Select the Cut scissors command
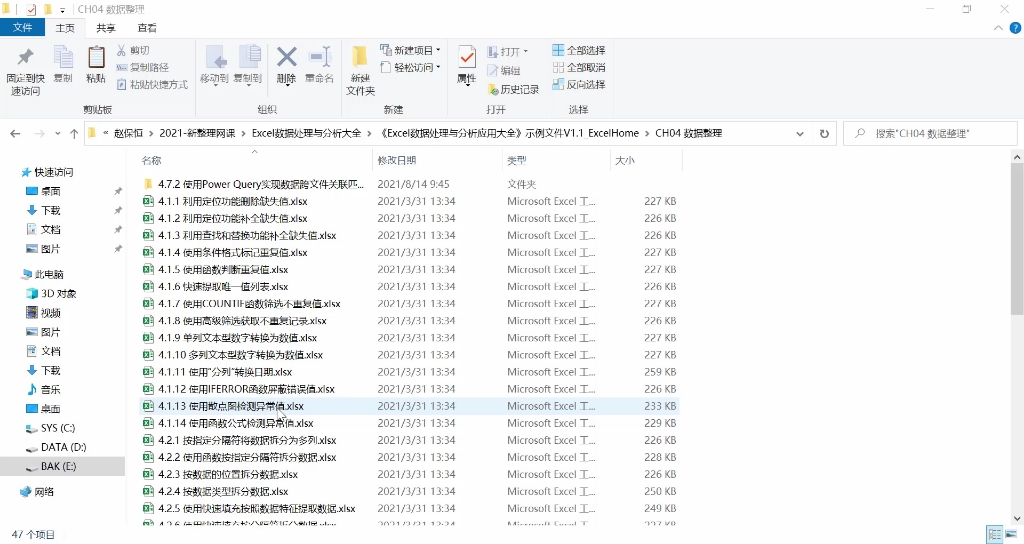1024x544 pixels. [x=133, y=50]
